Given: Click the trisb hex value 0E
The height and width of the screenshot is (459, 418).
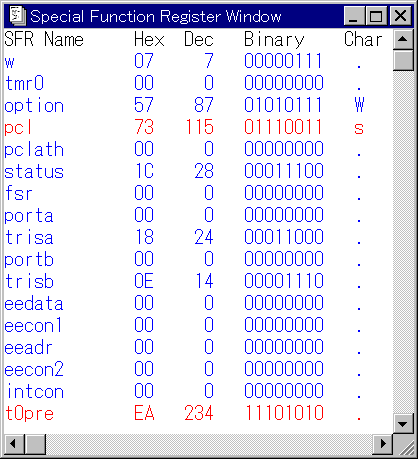Looking at the screenshot, I should (x=144, y=281).
